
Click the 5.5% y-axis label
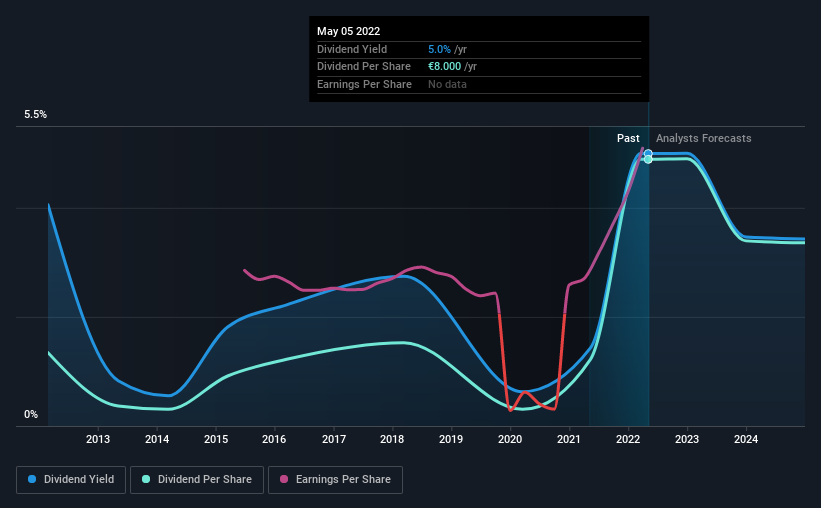[x=35, y=114]
